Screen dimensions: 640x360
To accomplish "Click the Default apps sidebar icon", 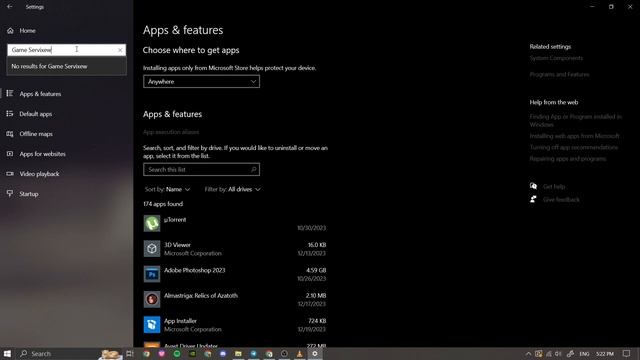I will click(10, 113).
